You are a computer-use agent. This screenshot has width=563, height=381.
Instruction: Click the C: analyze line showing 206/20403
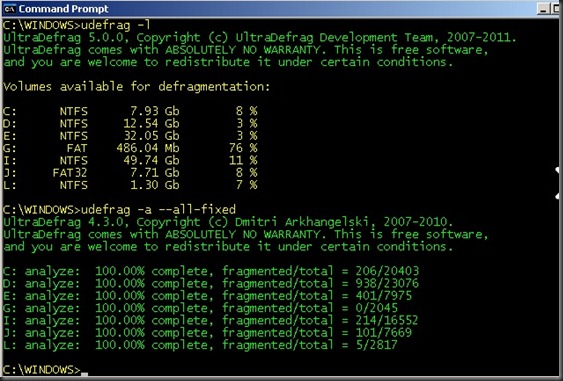coord(211,271)
